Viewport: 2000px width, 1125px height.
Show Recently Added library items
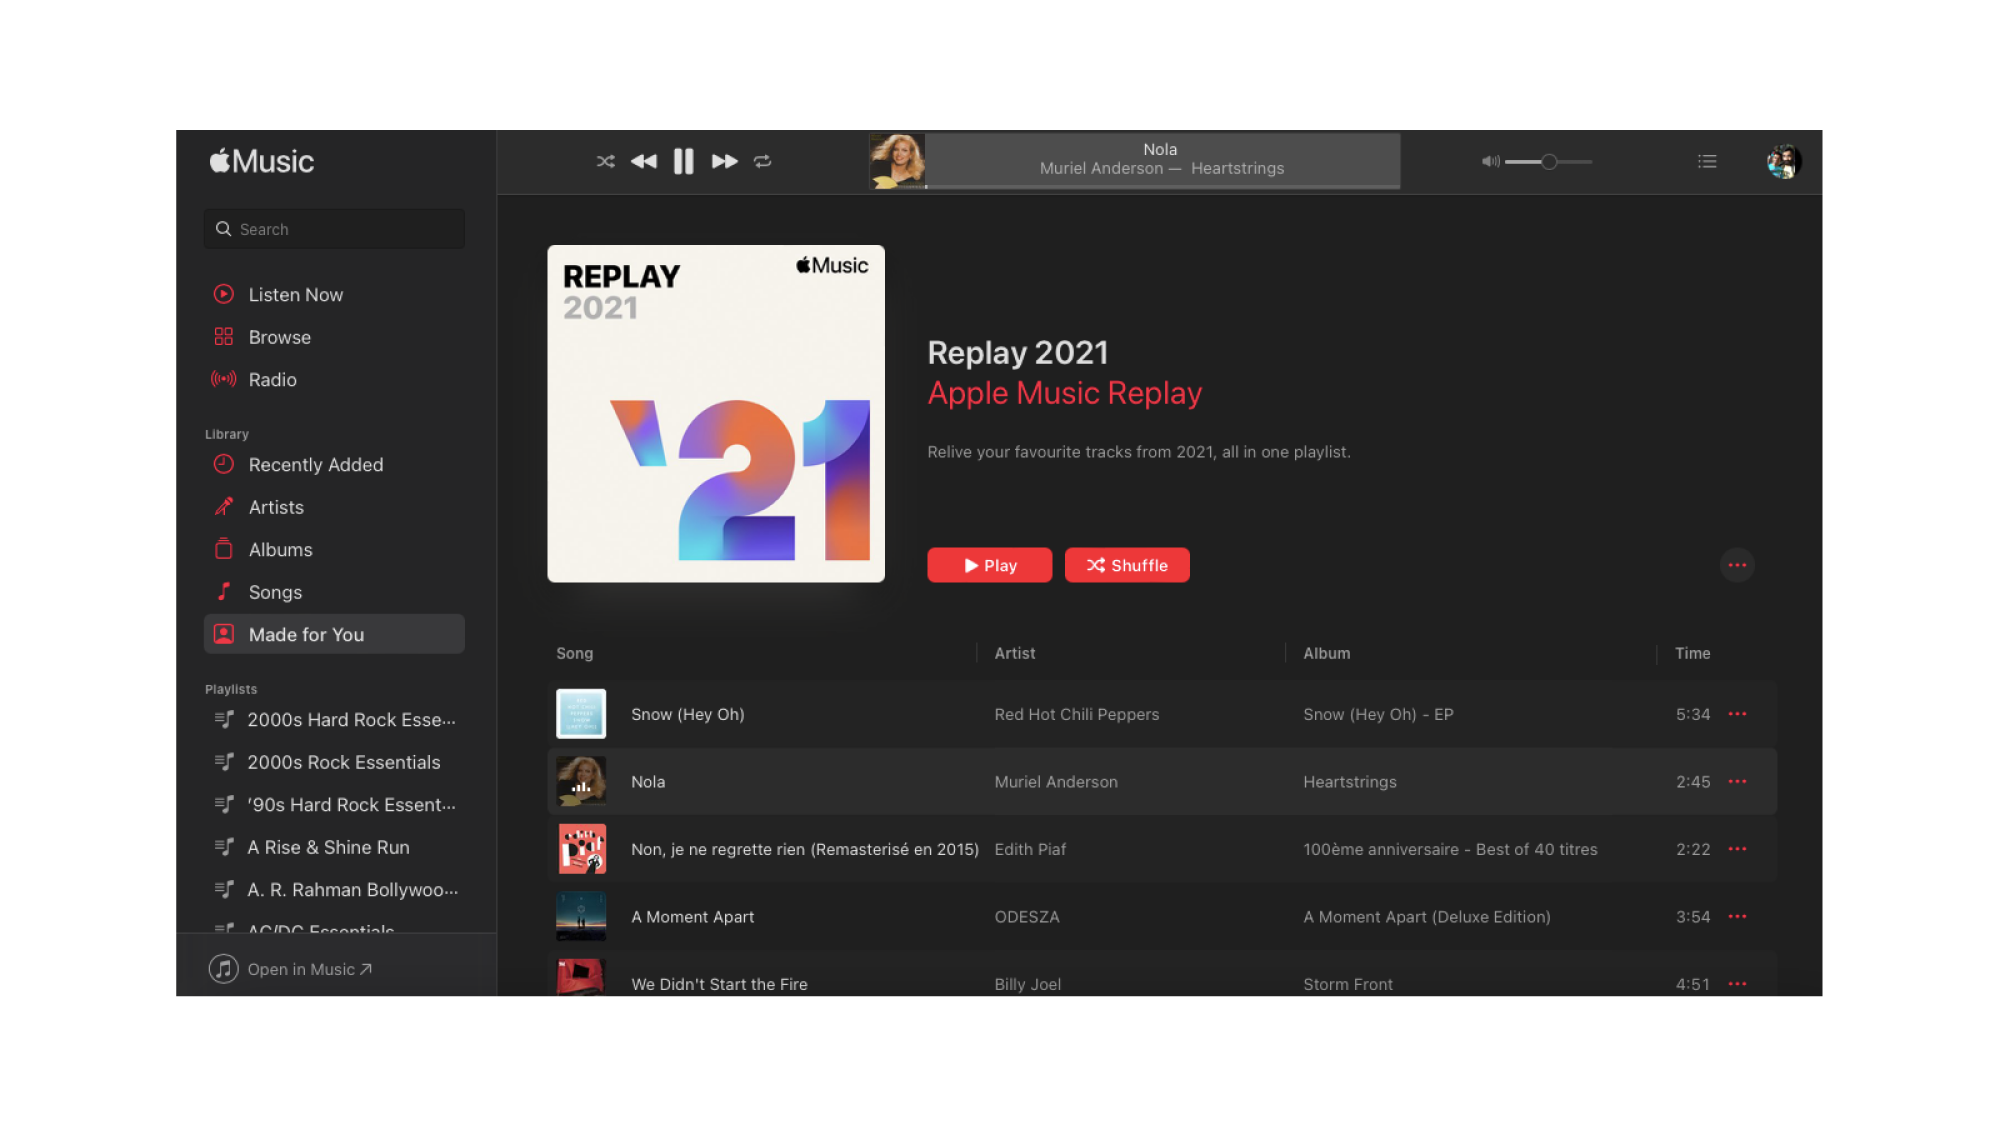334,464
